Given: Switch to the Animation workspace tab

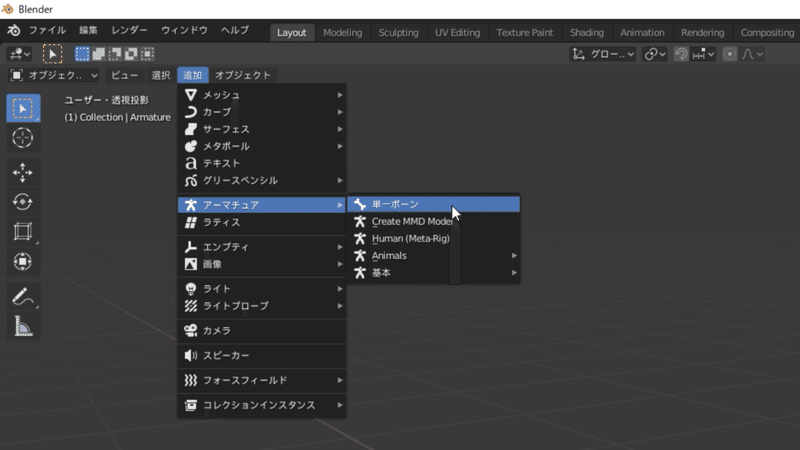Looking at the screenshot, I should pyautogui.click(x=642, y=33).
